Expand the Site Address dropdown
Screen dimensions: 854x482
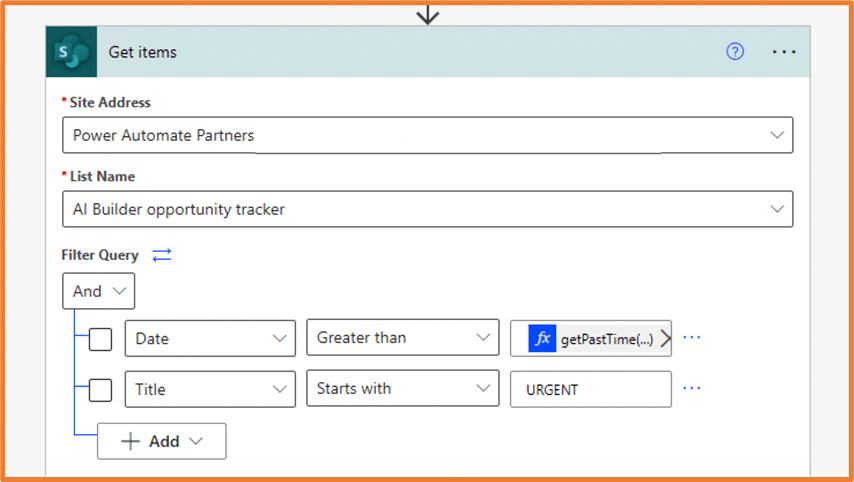point(777,135)
